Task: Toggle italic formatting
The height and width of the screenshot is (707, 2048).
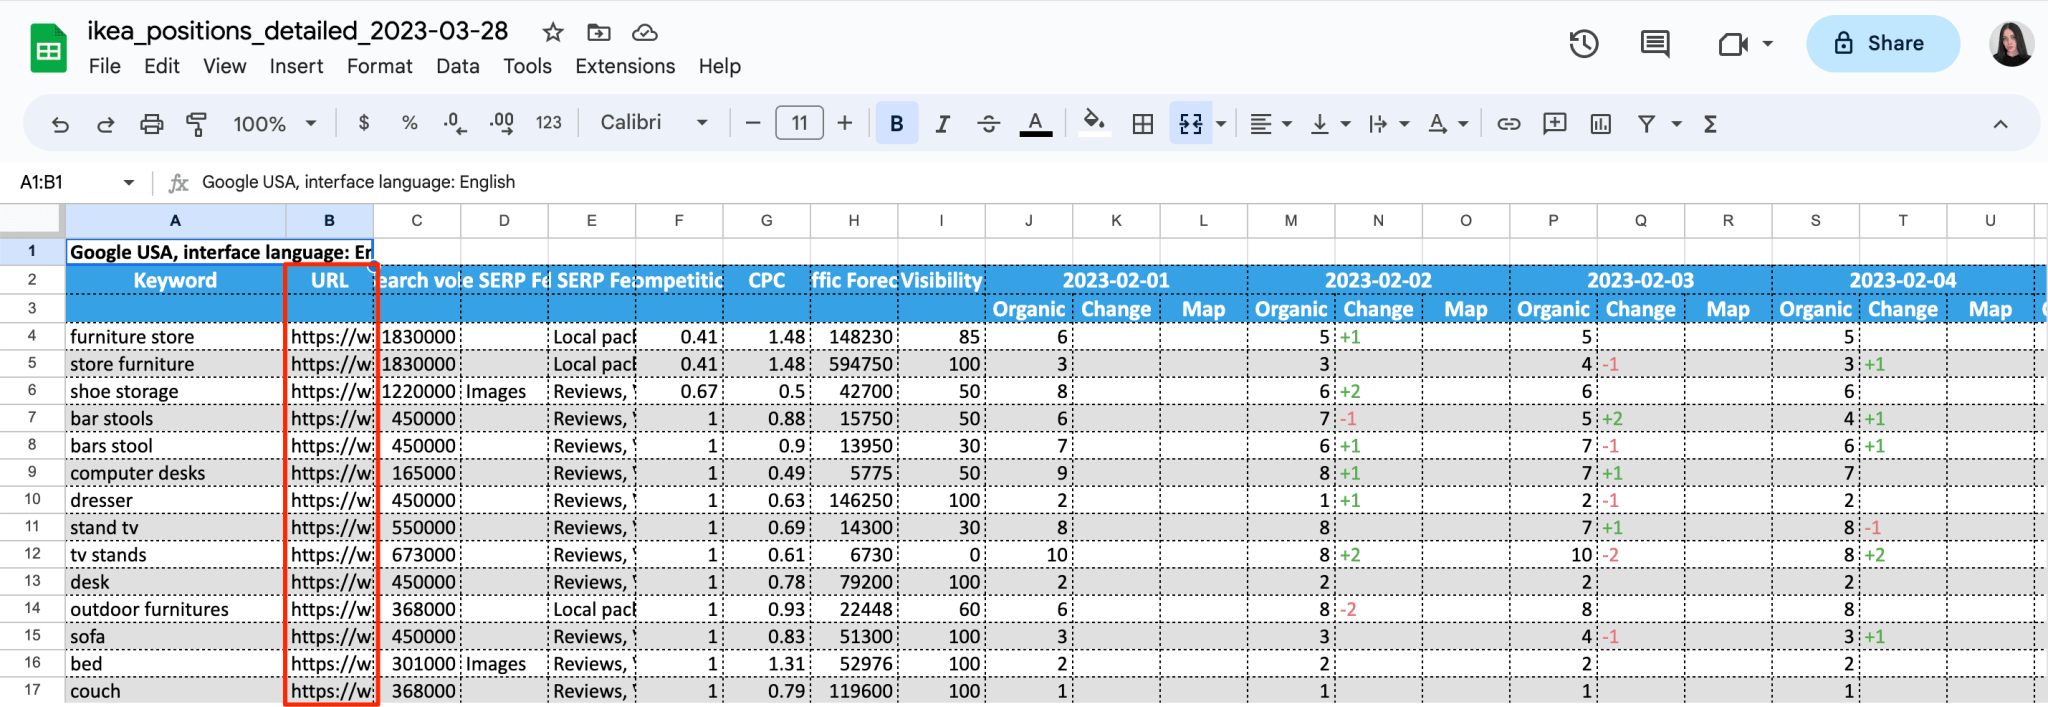Action: [942, 124]
